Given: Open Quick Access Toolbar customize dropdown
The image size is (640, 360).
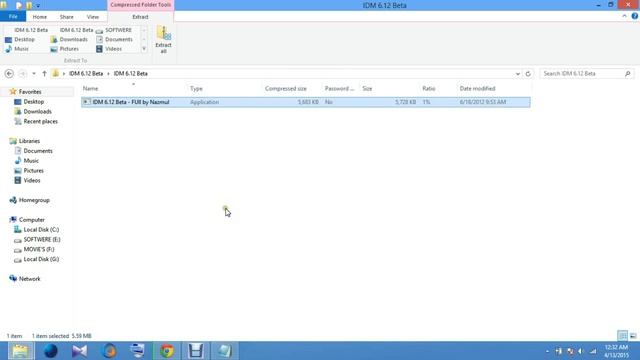Looking at the screenshot, I should [38, 6].
